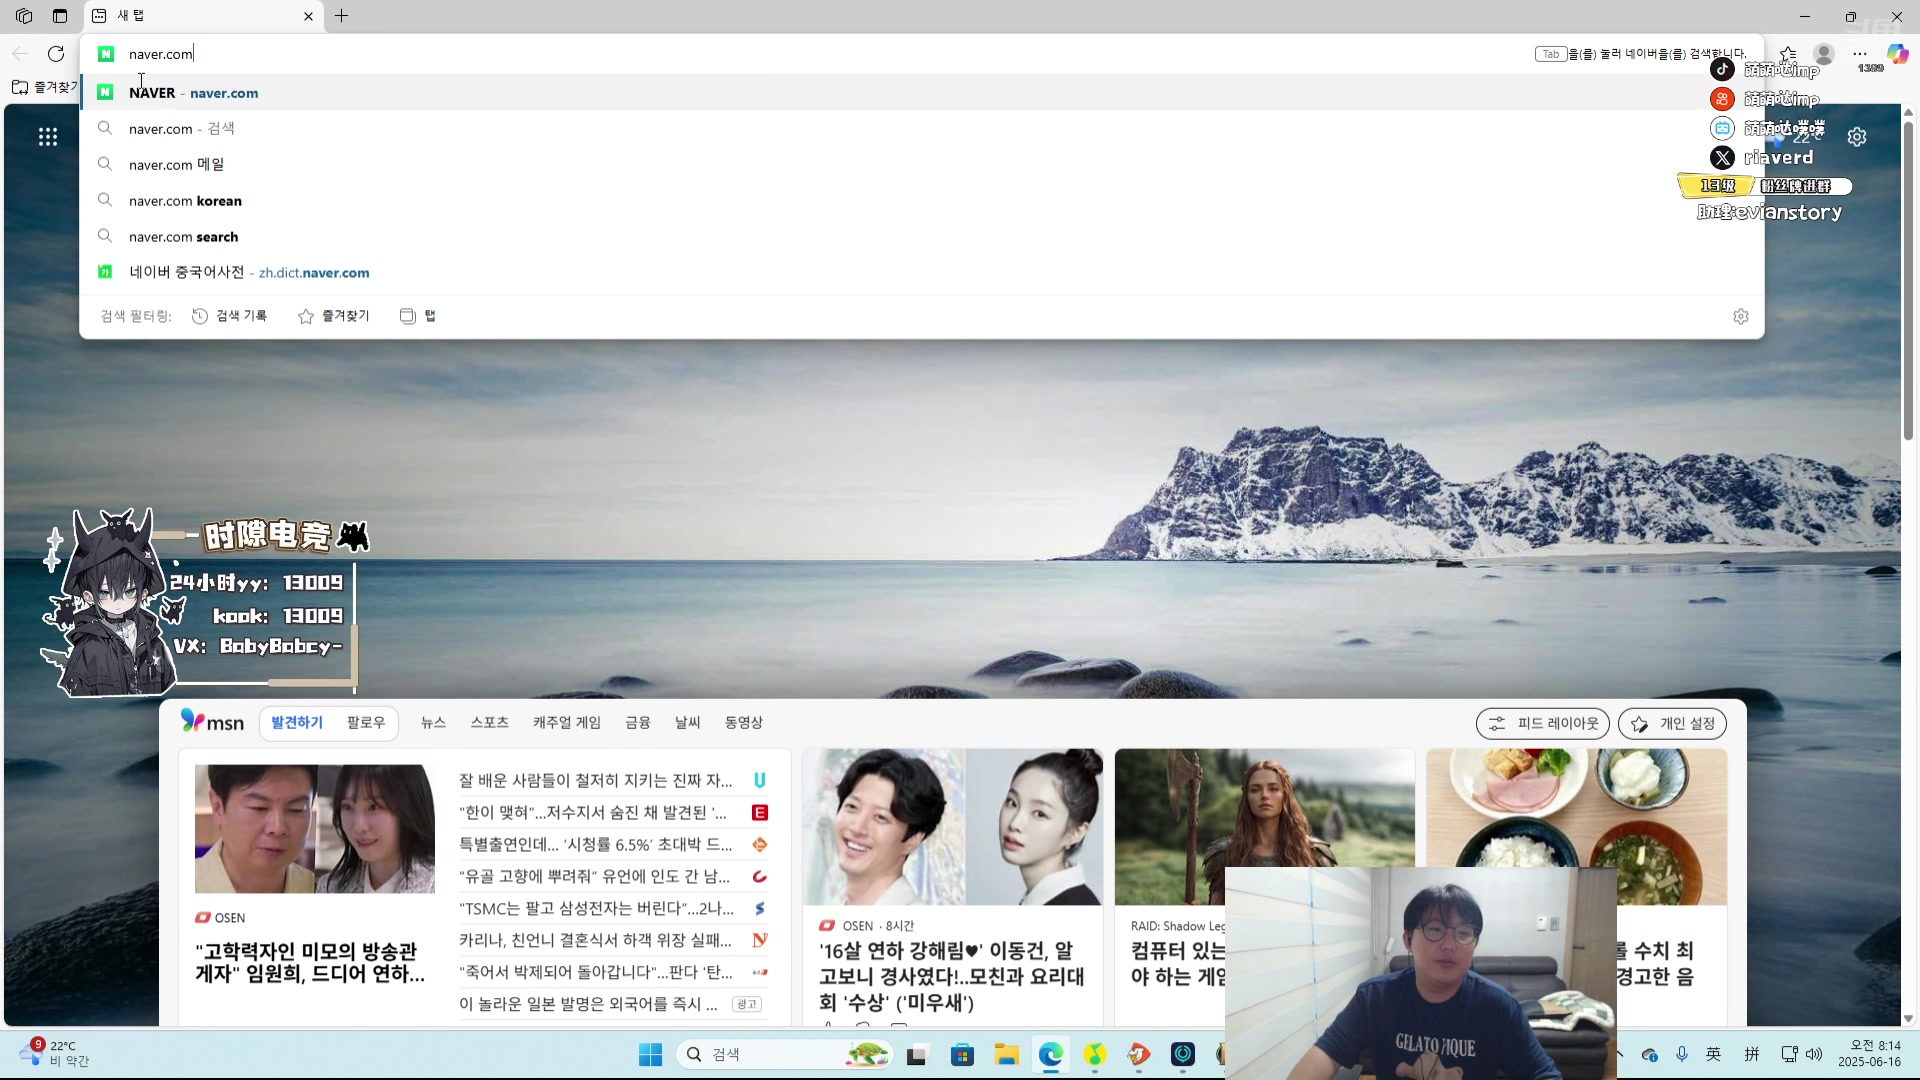
Task: Open the vertical tabs action menu
Action: [60, 16]
